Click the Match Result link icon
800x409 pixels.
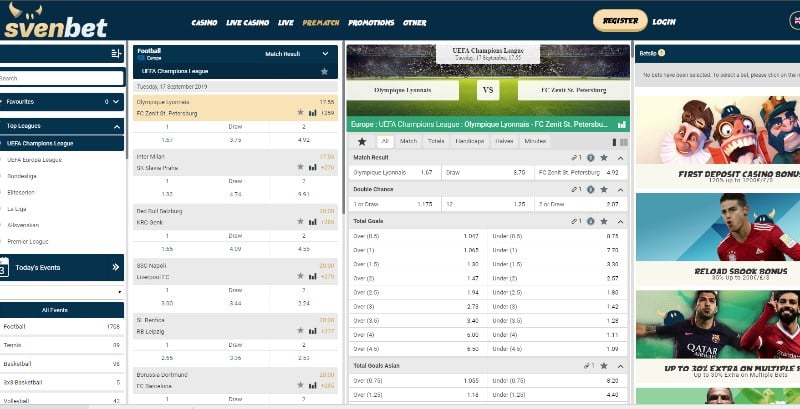pyautogui.click(x=576, y=158)
